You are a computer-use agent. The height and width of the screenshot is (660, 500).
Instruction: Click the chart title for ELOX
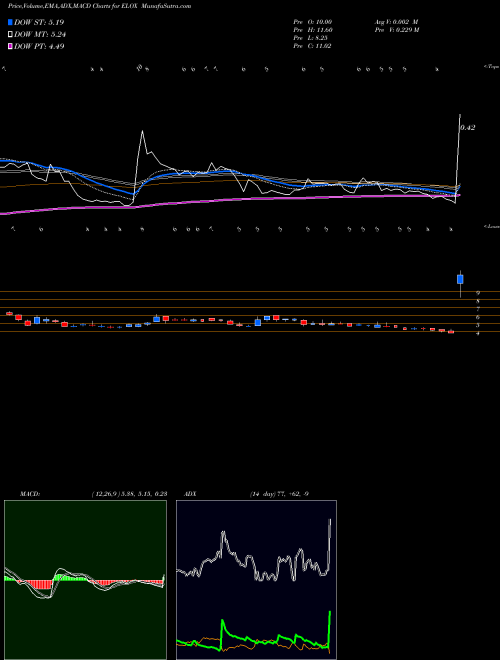tap(99, 6)
